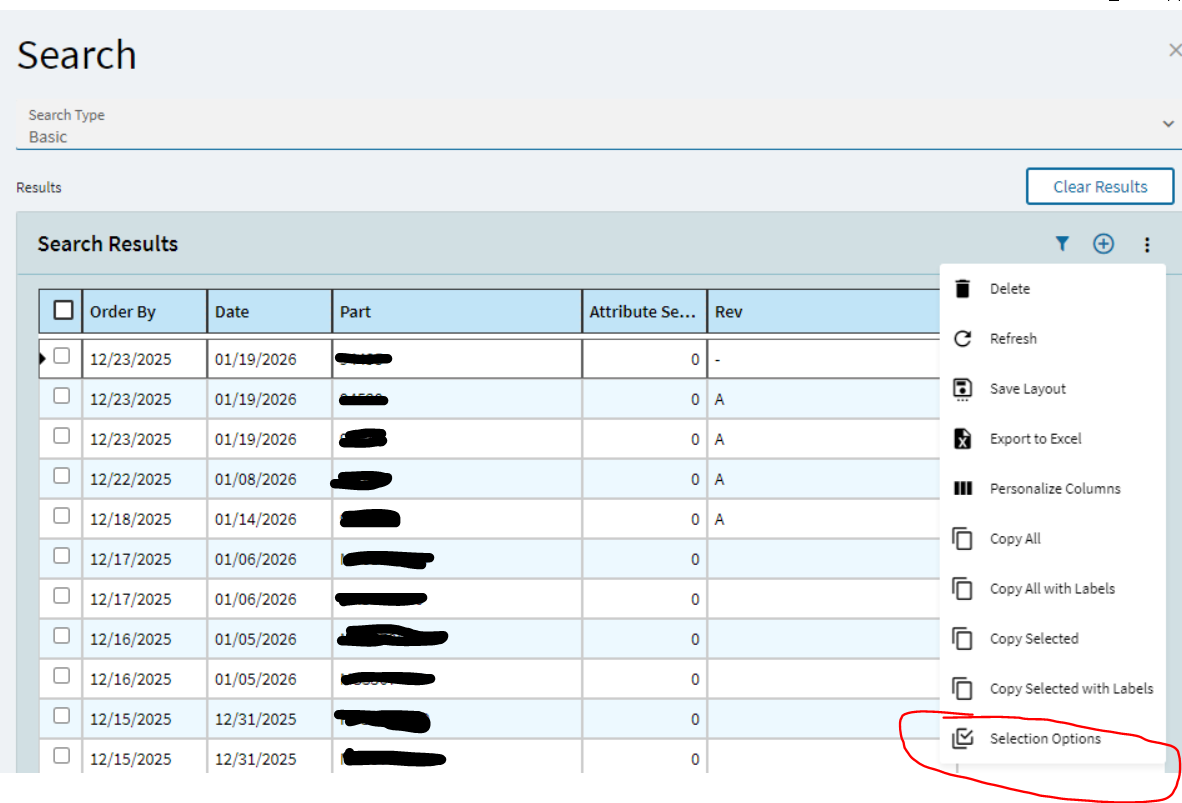Check the second 12/16/2025 row
Image resolution: width=1182 pixels, height=803 pixels.
coord(62,676)
